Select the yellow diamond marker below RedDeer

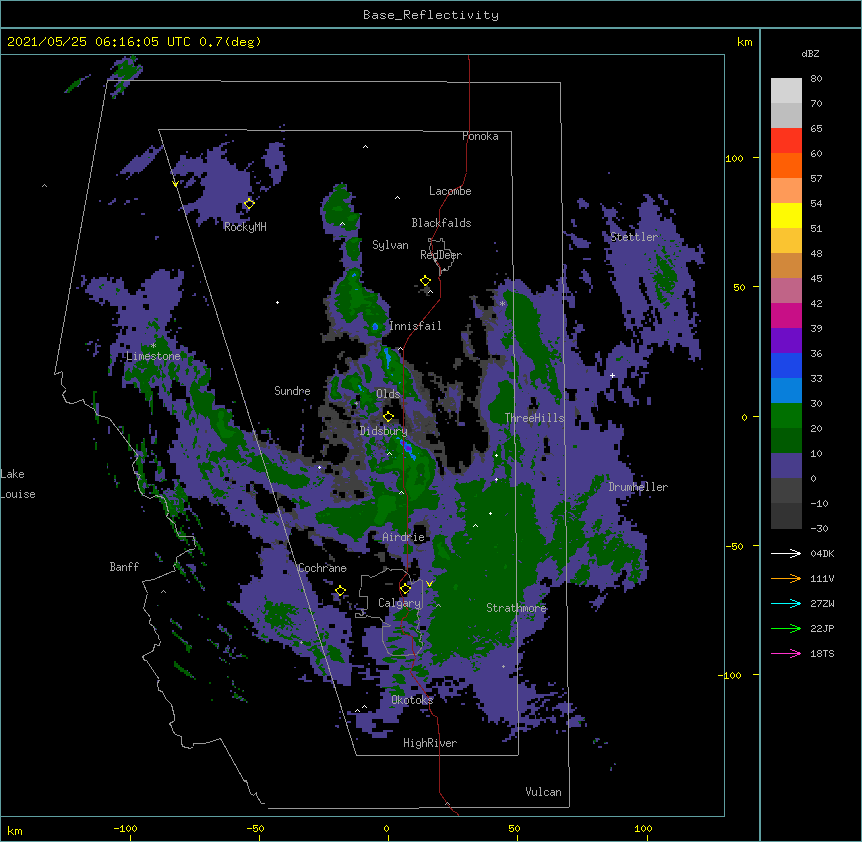[425, 281]
